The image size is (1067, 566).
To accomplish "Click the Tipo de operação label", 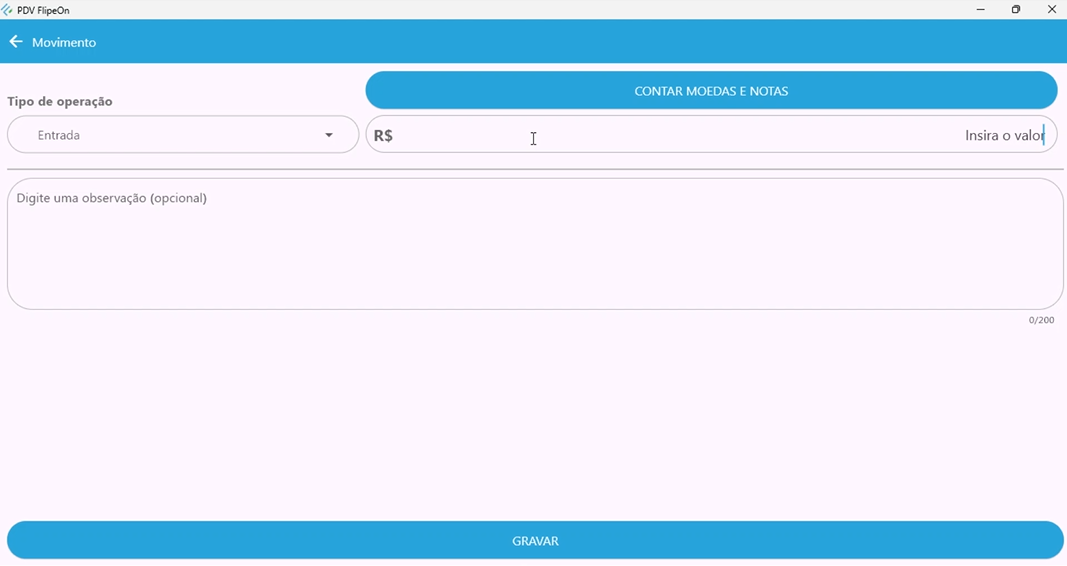I will [x=60, y=102].
